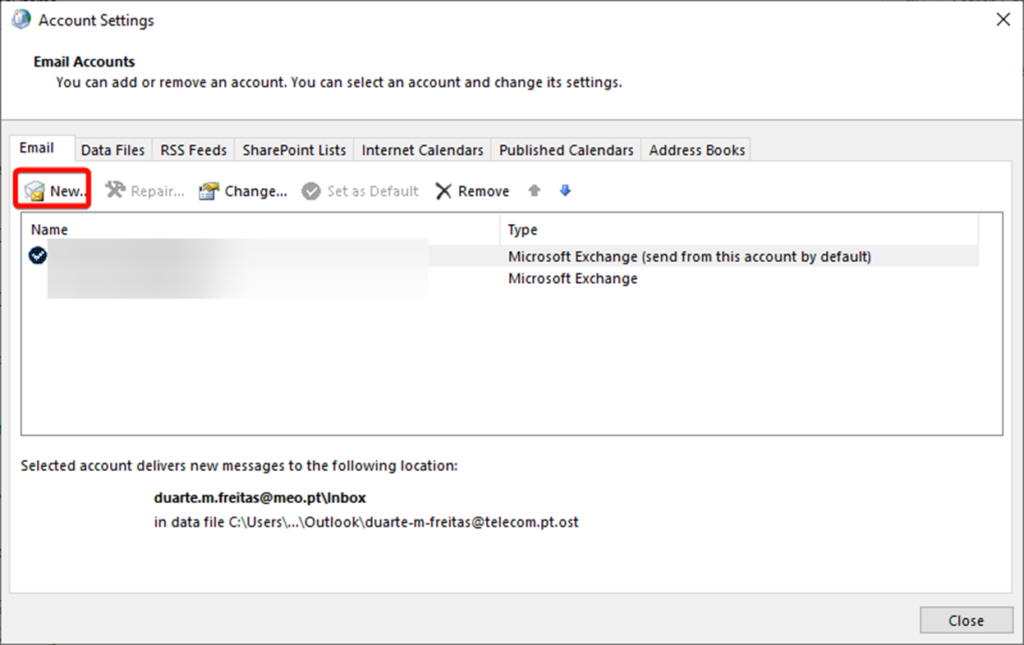
Task: Click the Repair tools icon
Action: click(x=116, y=191)
